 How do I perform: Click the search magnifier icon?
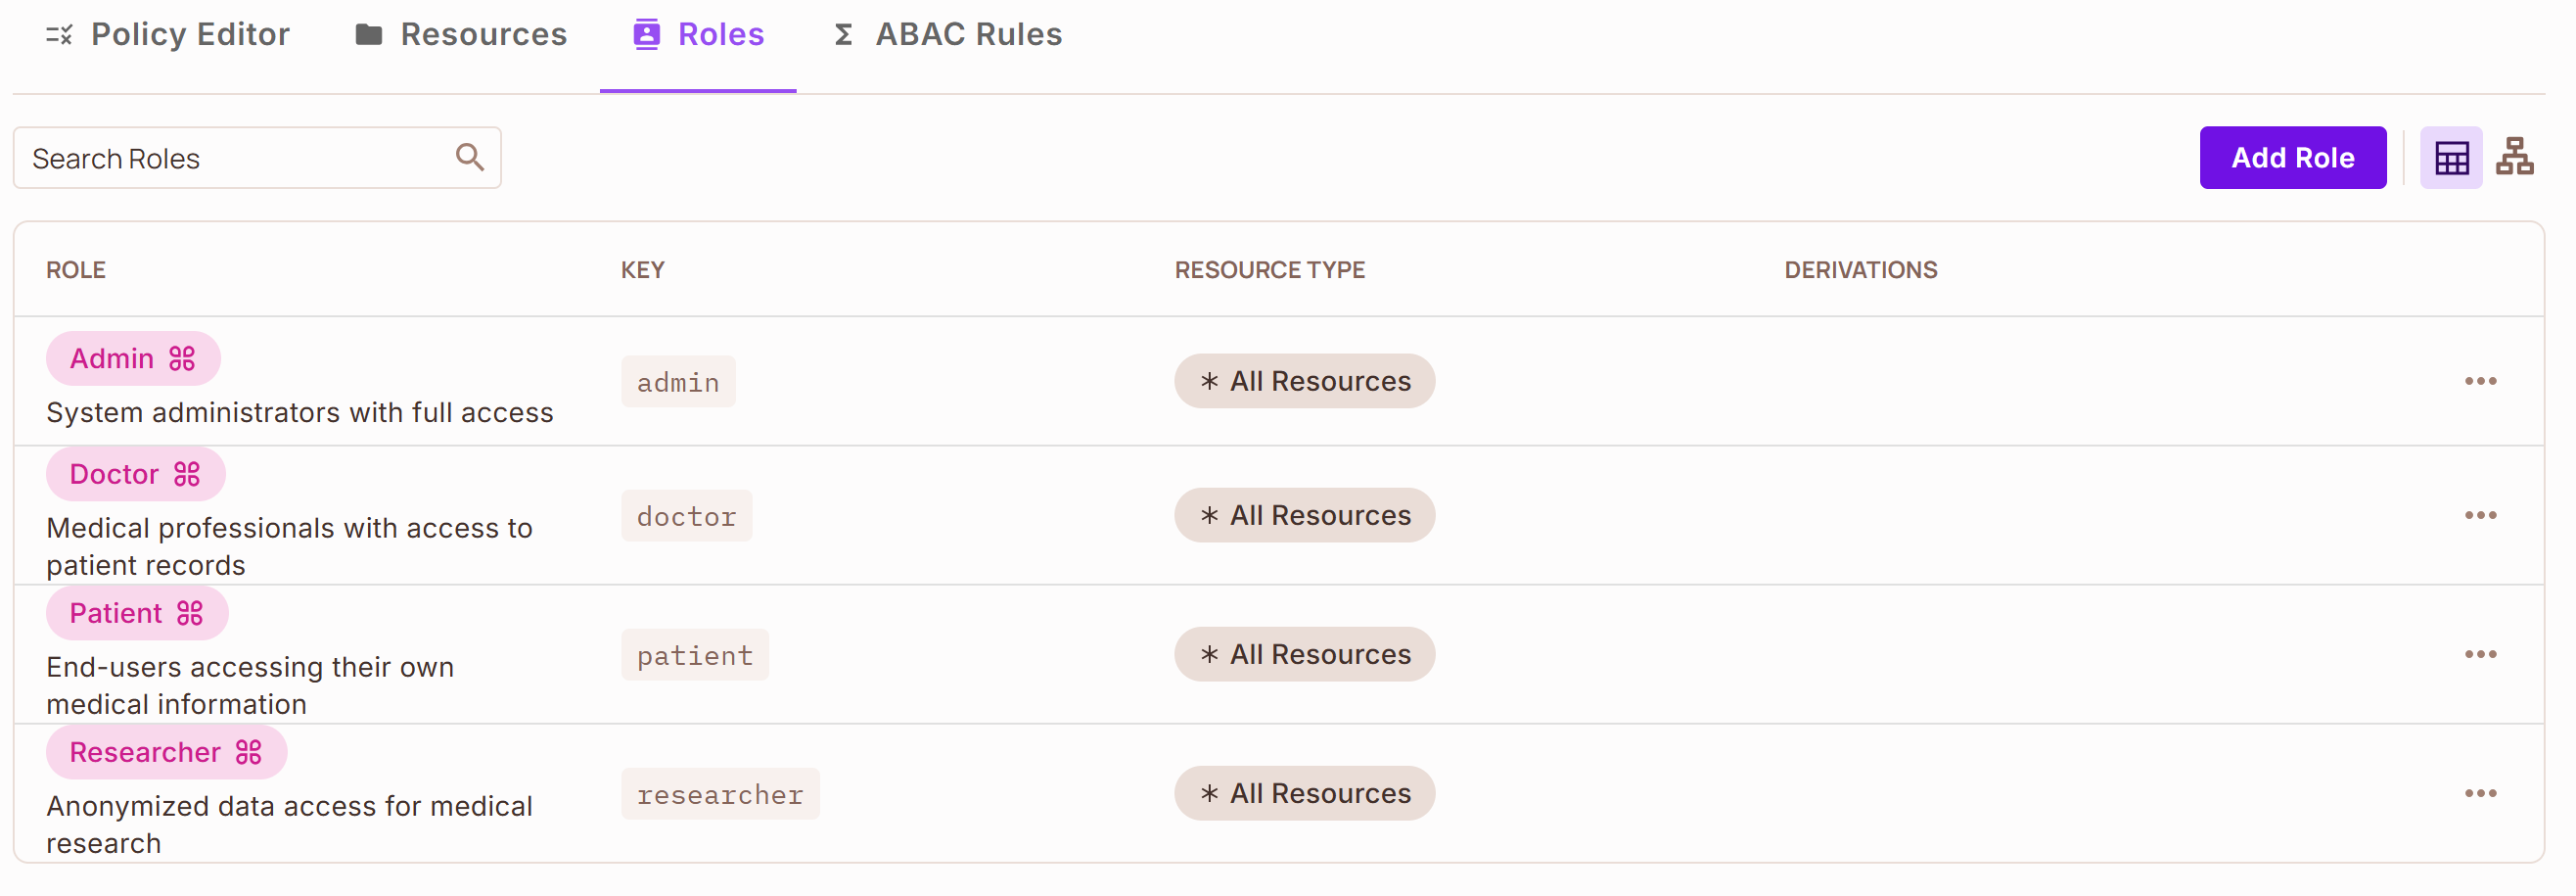point(469,157)
